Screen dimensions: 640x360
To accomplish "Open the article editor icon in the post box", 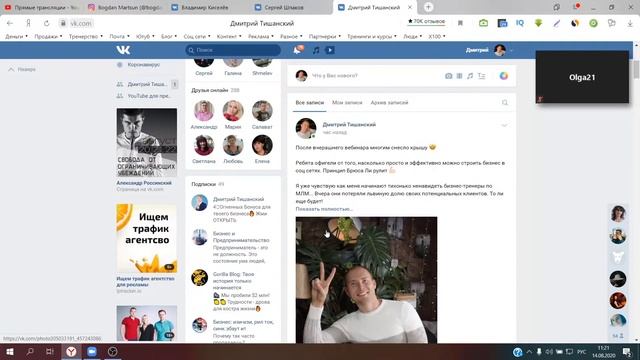I will tap(482, 76).
